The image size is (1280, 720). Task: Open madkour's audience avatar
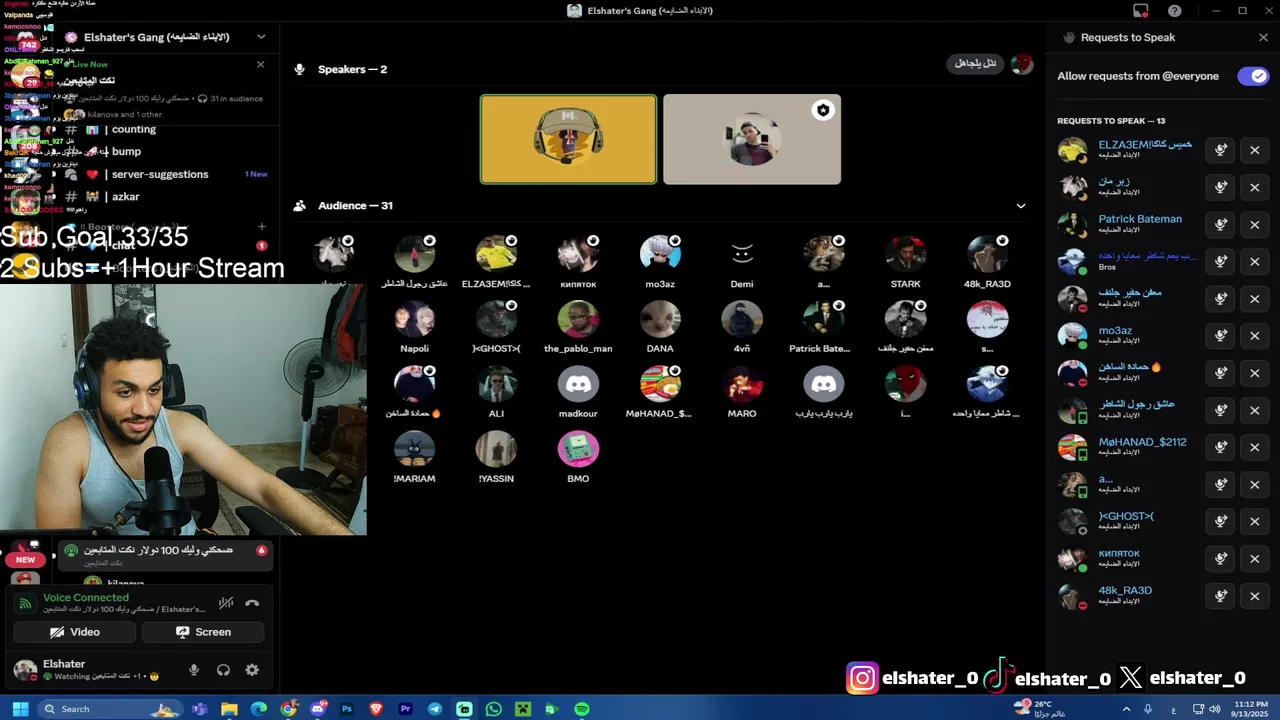[x=578, y=384]
